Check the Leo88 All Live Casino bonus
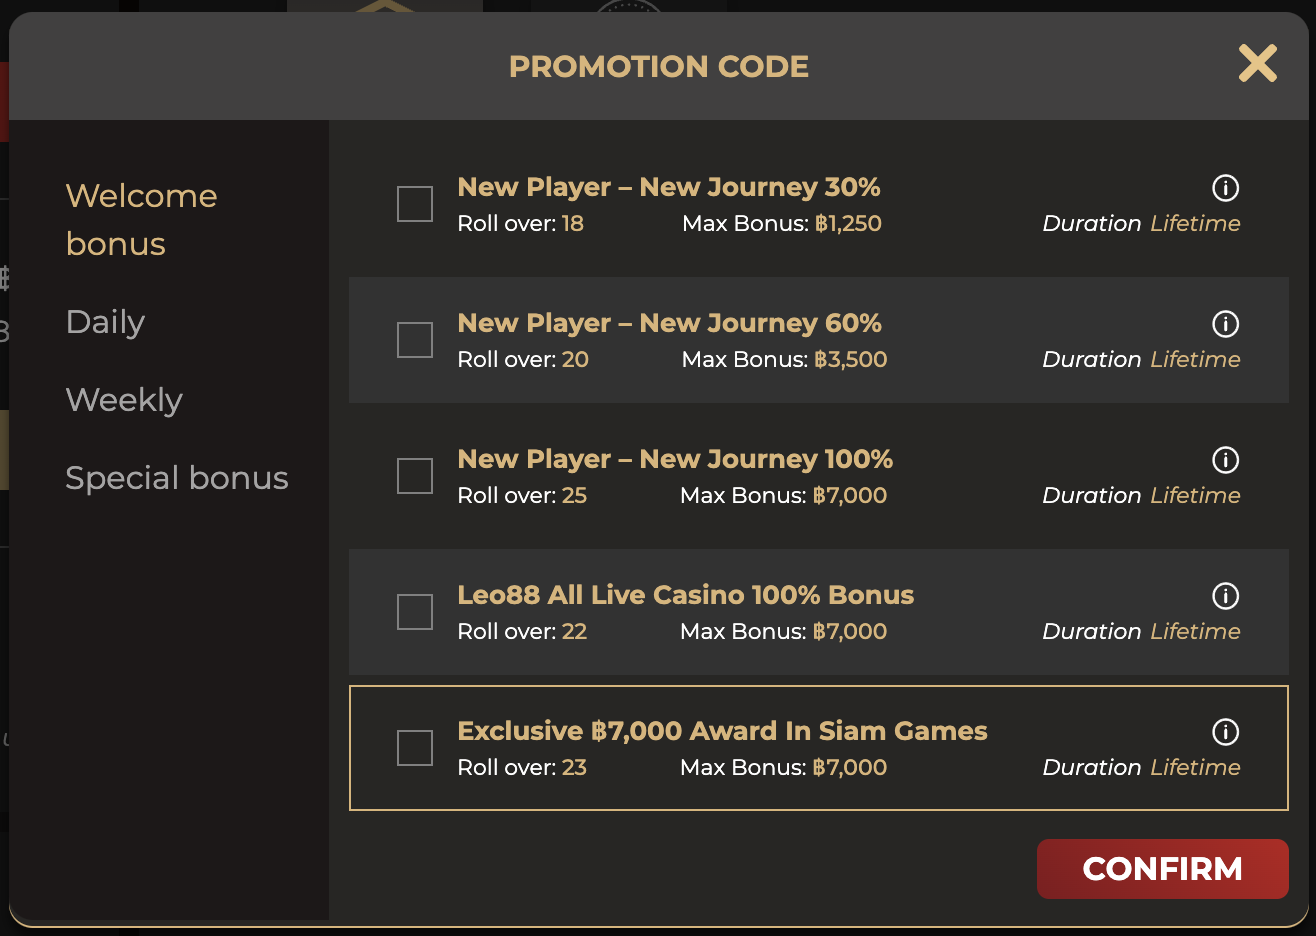1316x936 pixels. pyautogui.click(x=415, y=612)
